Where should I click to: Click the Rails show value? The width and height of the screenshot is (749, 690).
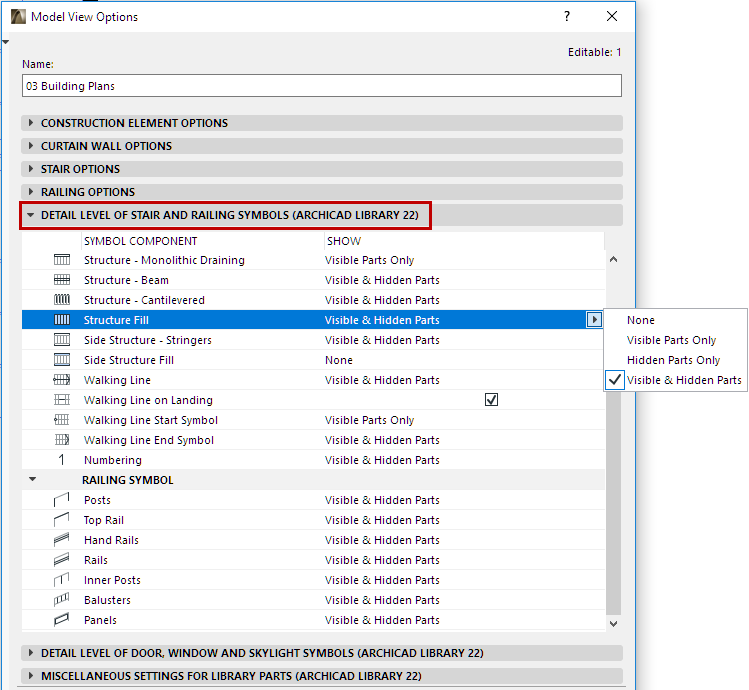(382, 560)
